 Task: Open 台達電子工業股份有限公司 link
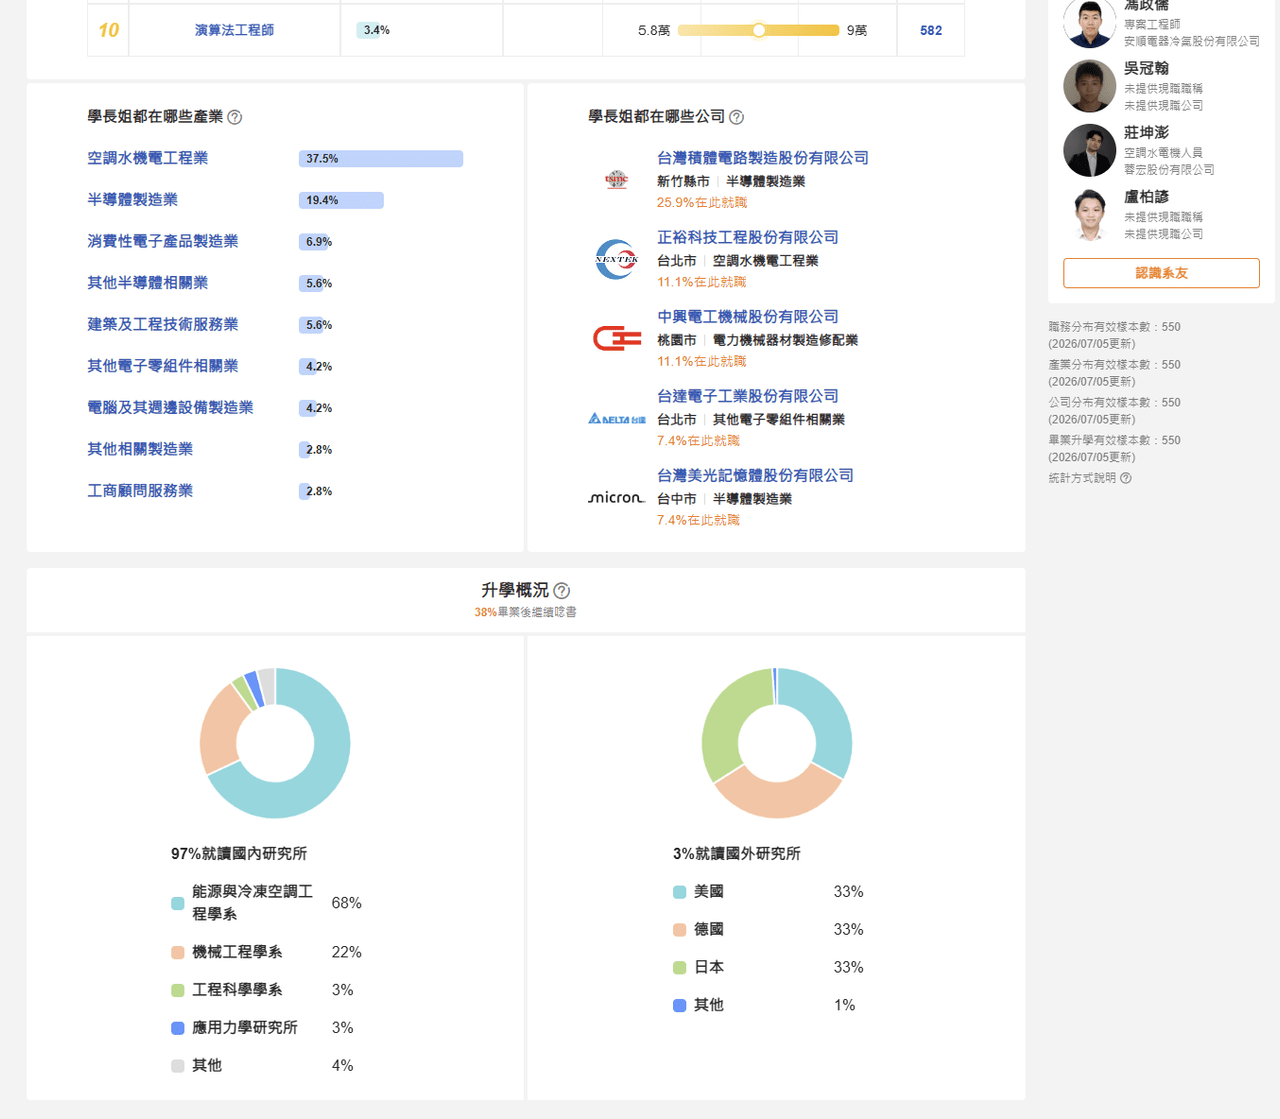pyautogui.click(x=748, y=396)
